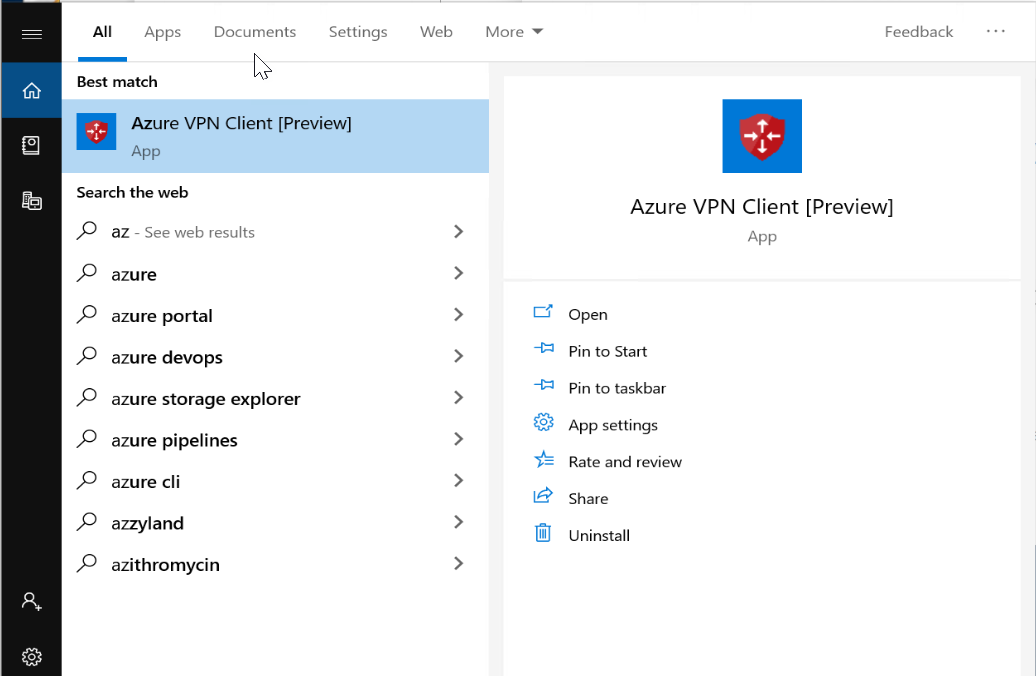Select the Azure VPN Client [Preview] best match
The height and width of the screenshot is (676, 1036).
pyautogui.click(x=276, y=136)
